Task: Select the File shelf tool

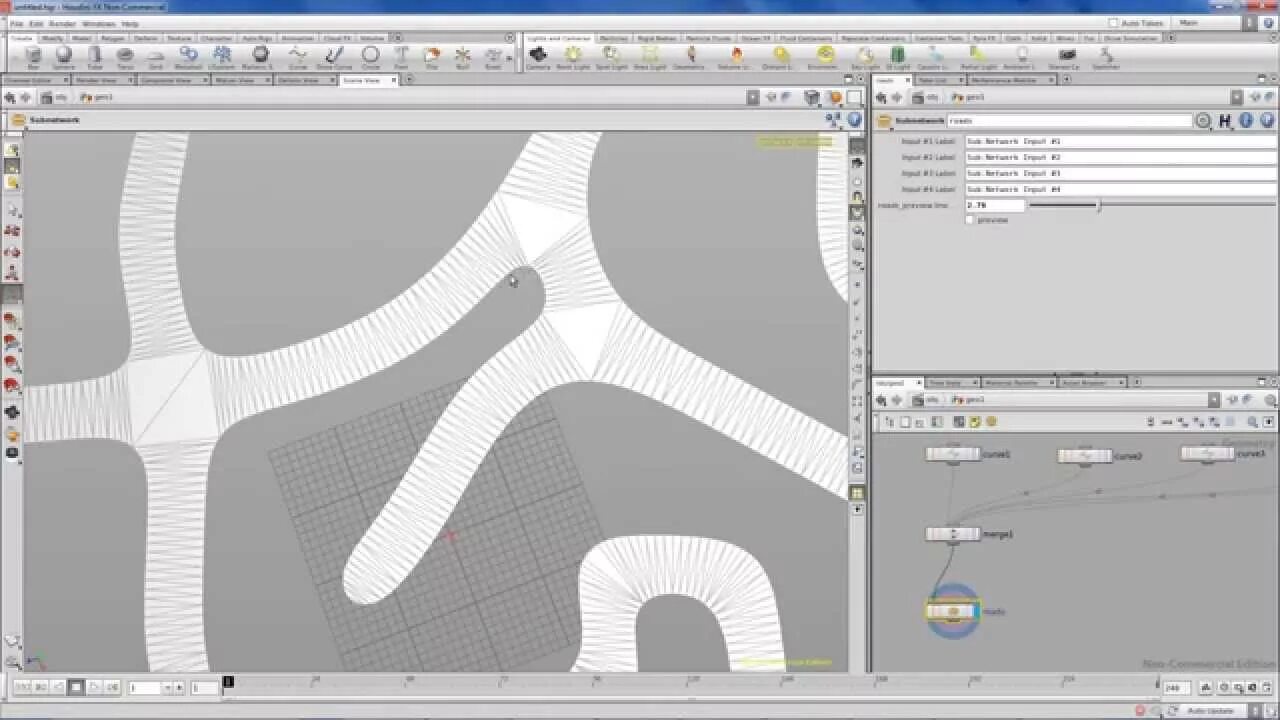Action: click(x=432, y=57)
